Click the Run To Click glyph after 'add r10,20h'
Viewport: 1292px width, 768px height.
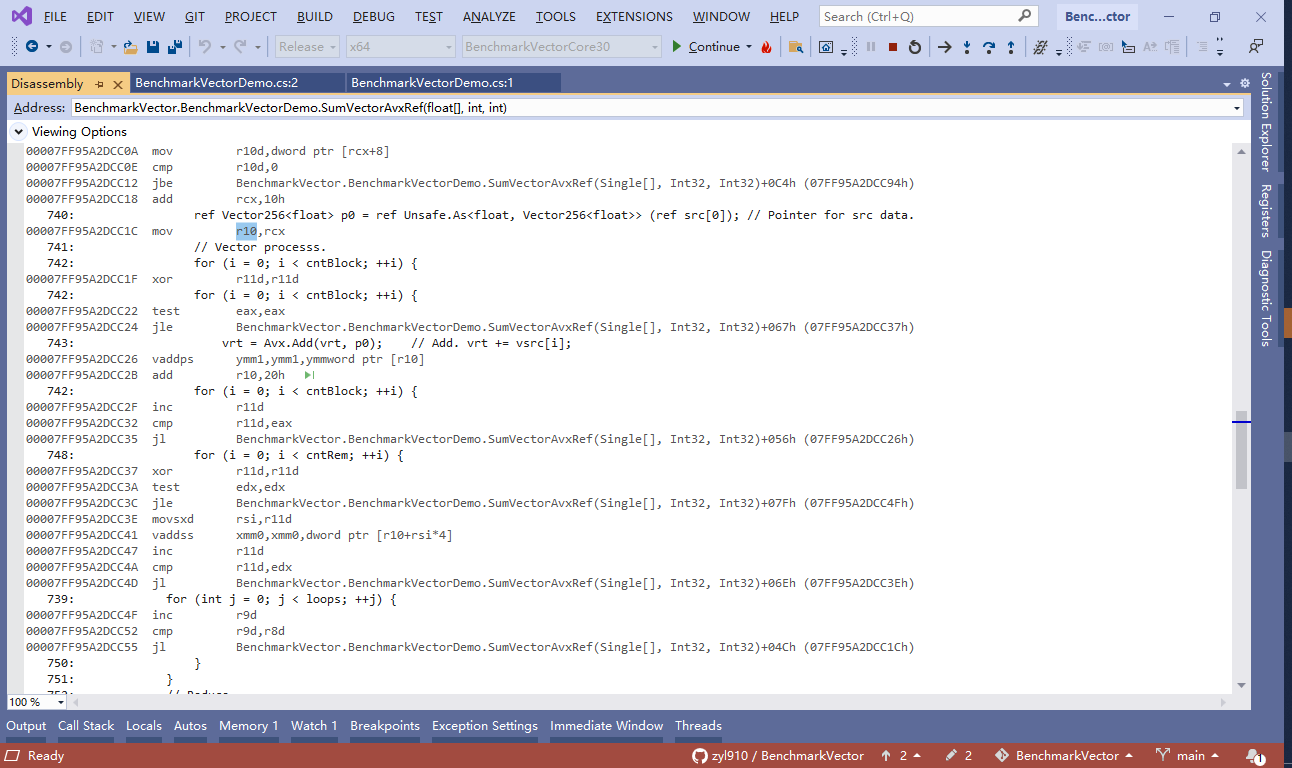pyautogui.click(x=310, y=375)
